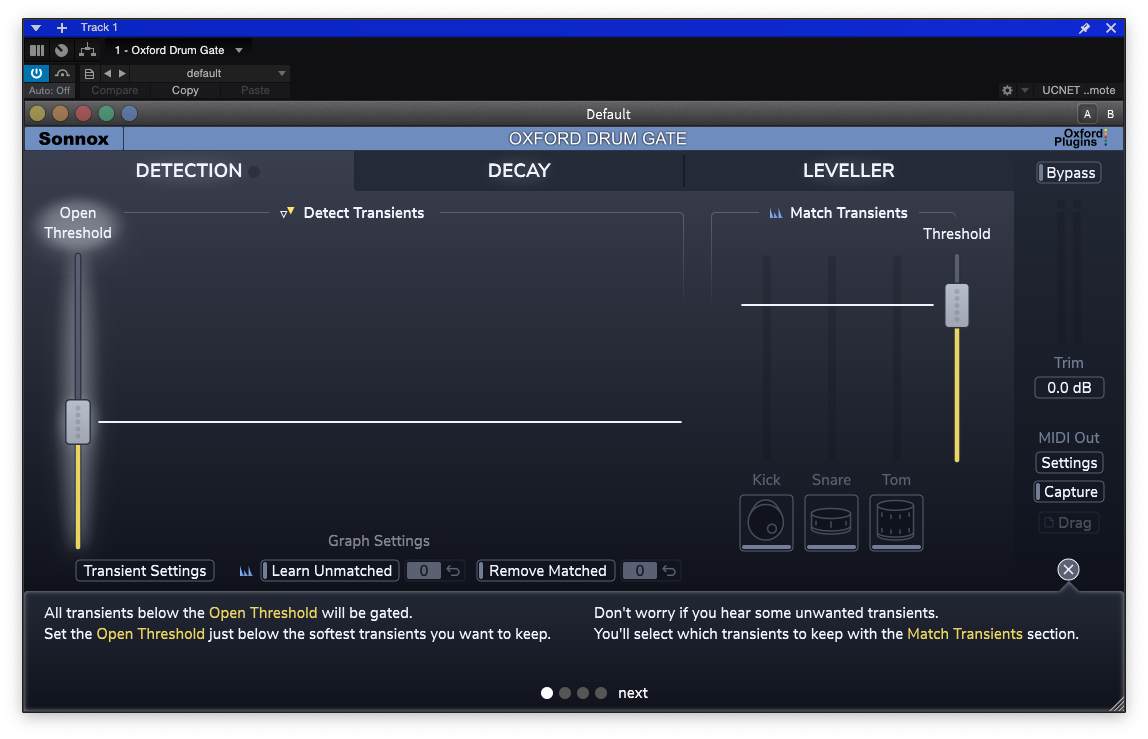Click Remove Matched count field
1148x739 pixels.
[x=639, y=571]
